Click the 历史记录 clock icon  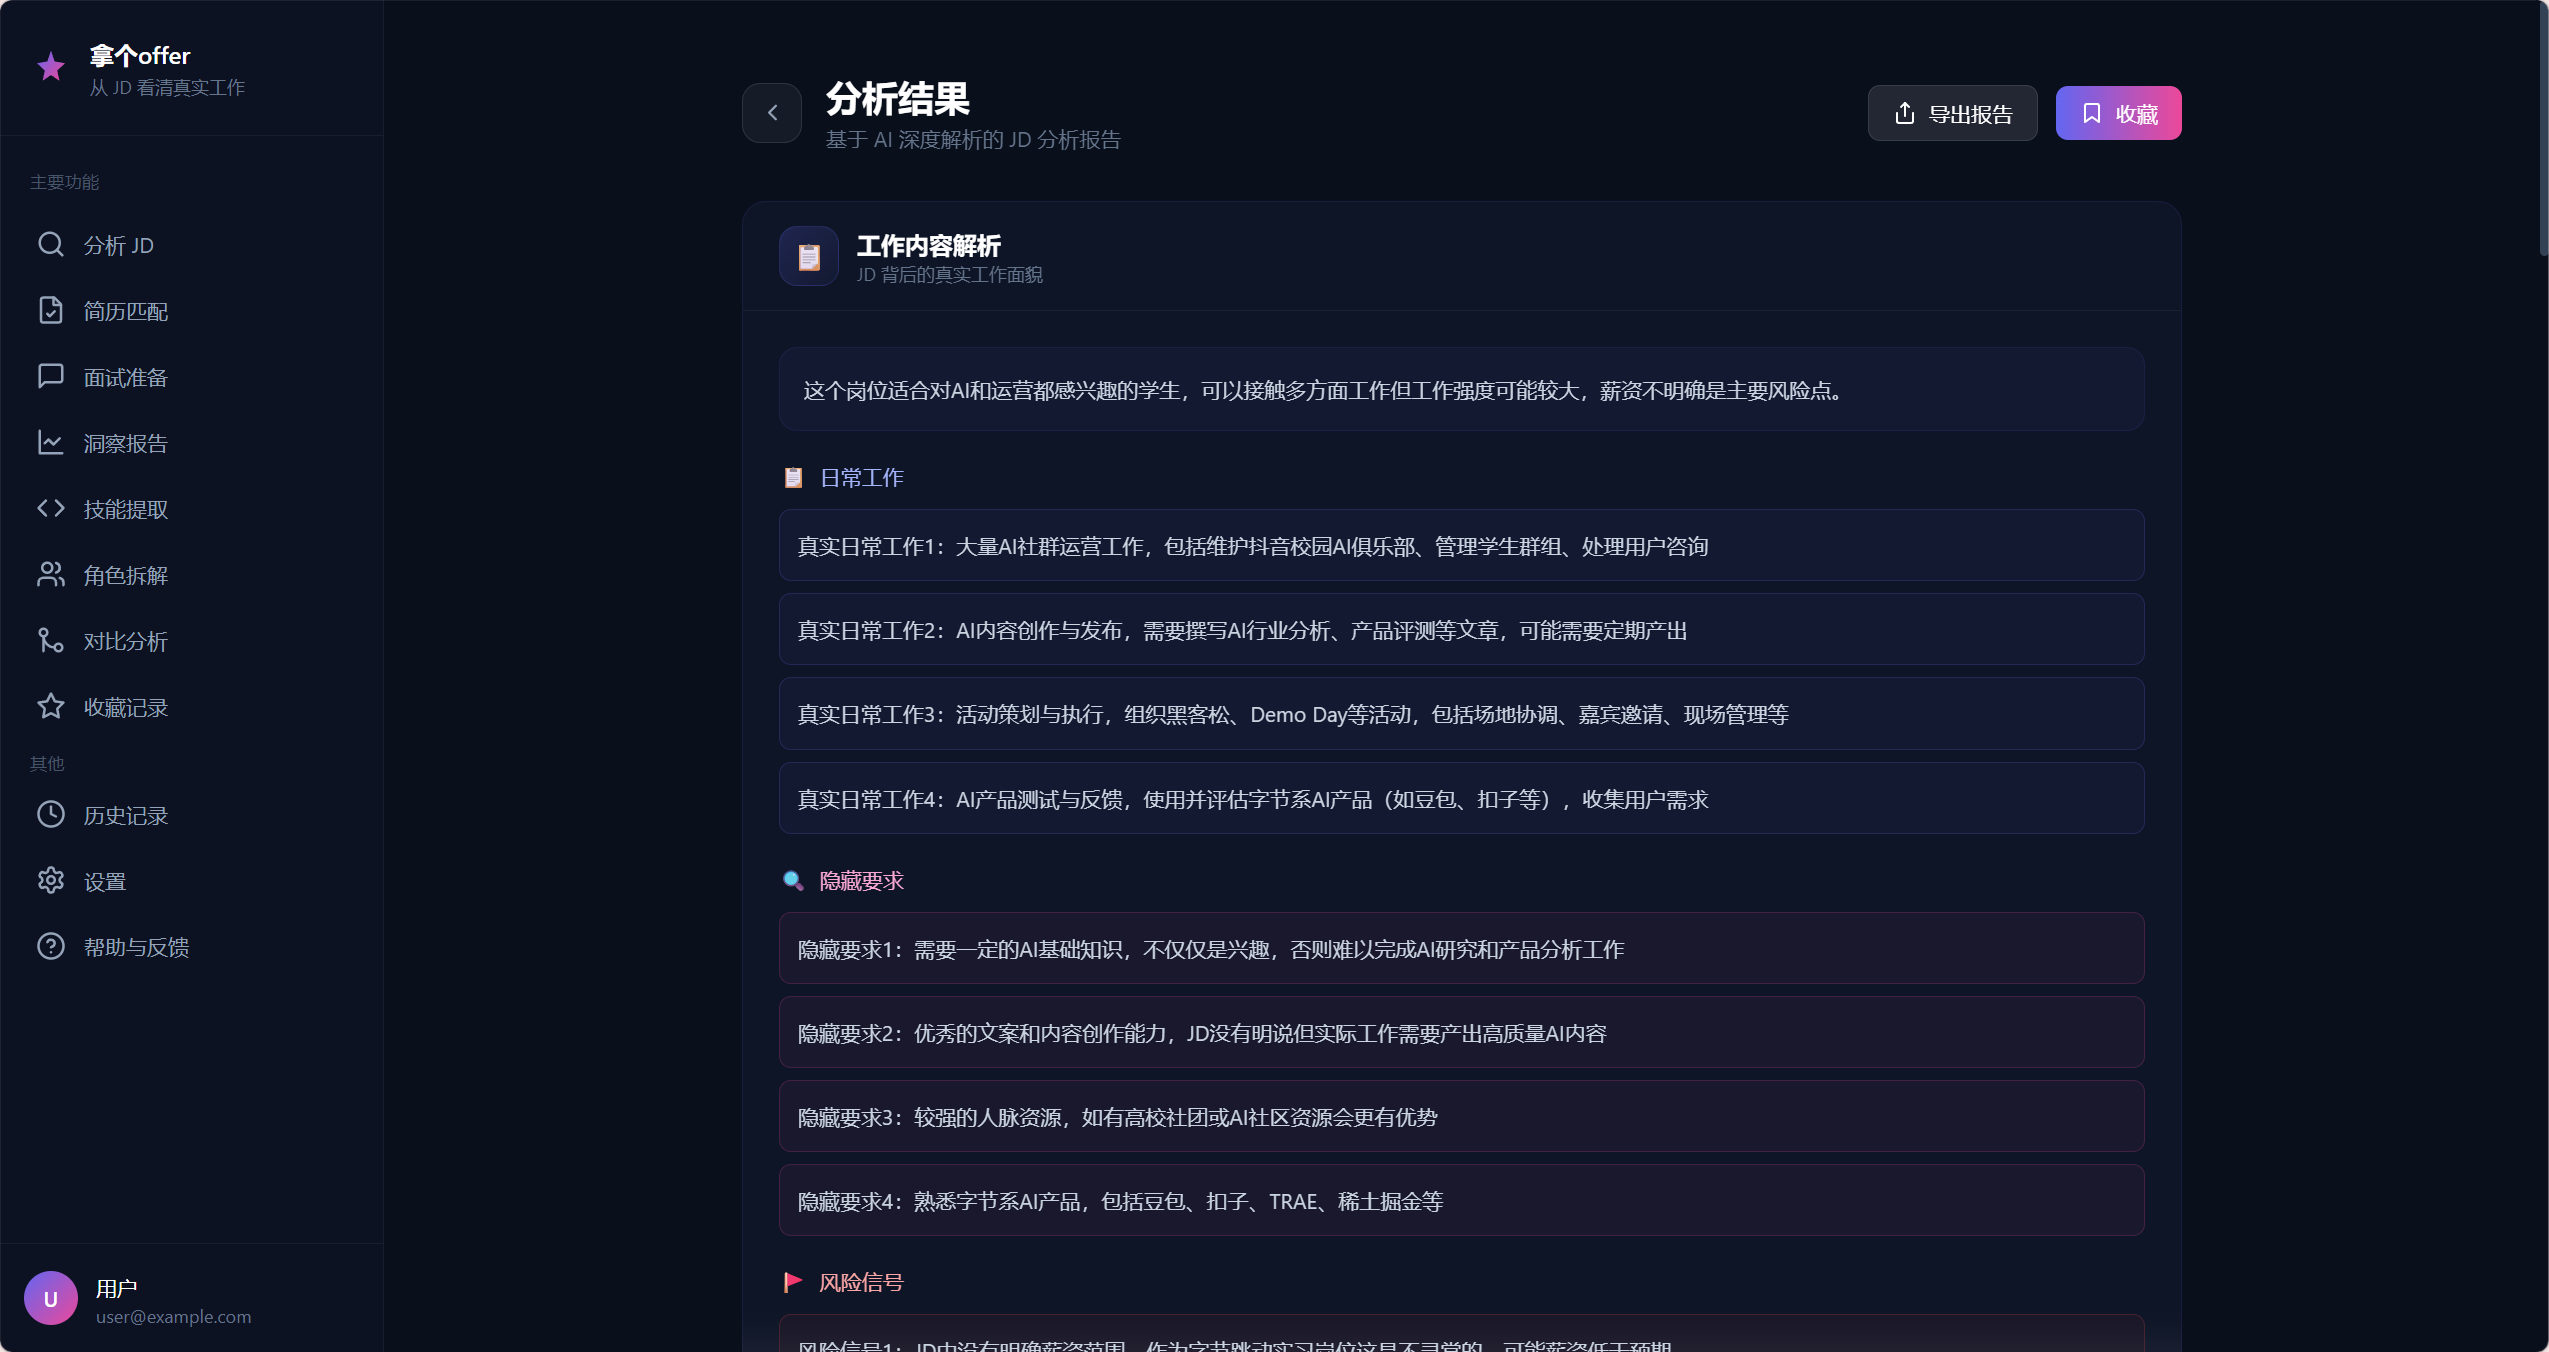click(51, 814)
